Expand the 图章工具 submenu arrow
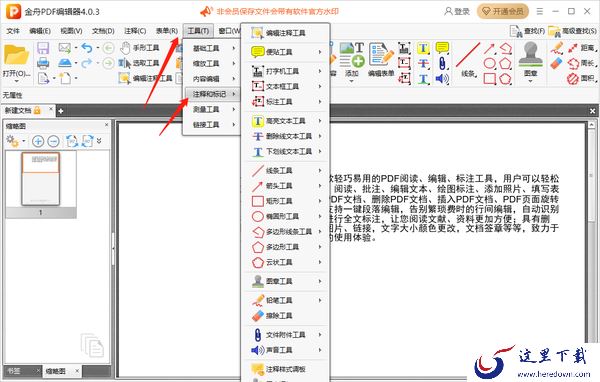 coord(320,281)
